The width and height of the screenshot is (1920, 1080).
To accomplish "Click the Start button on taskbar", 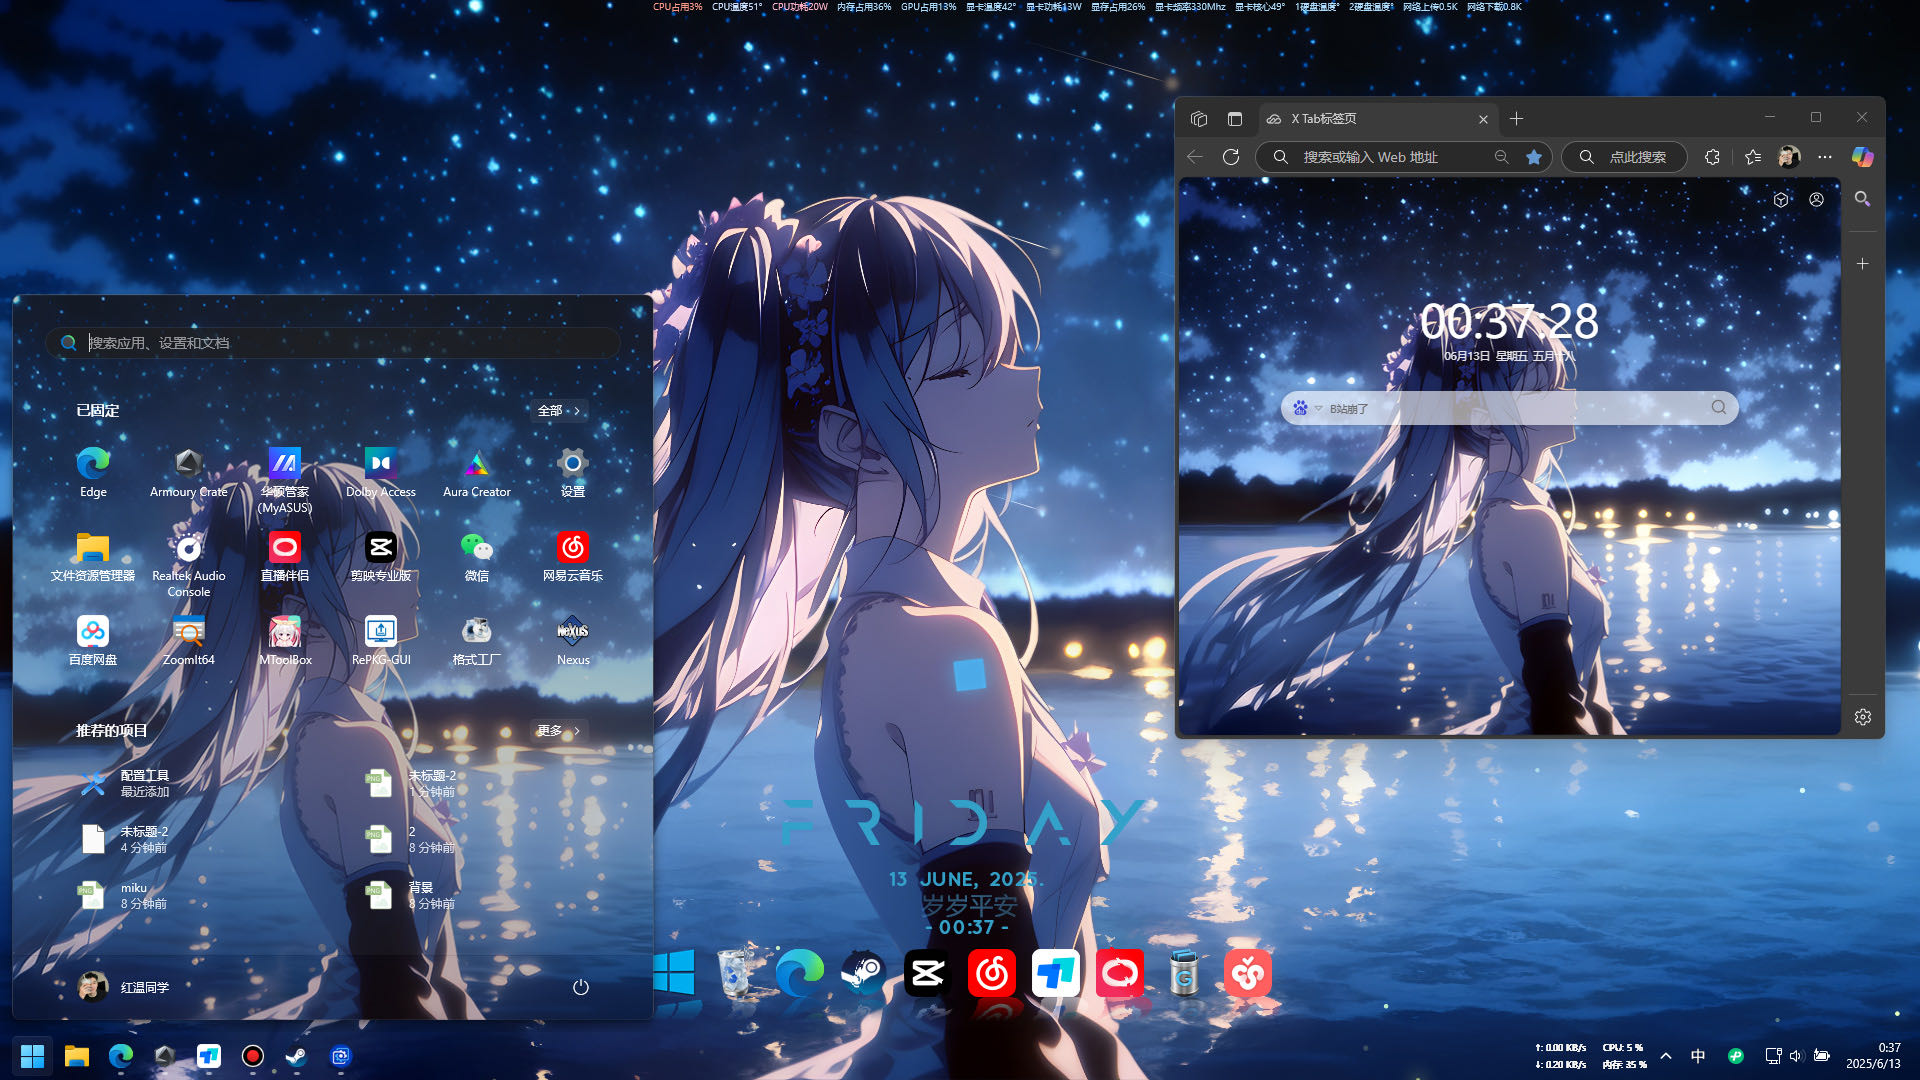I will click(32, 1056).
